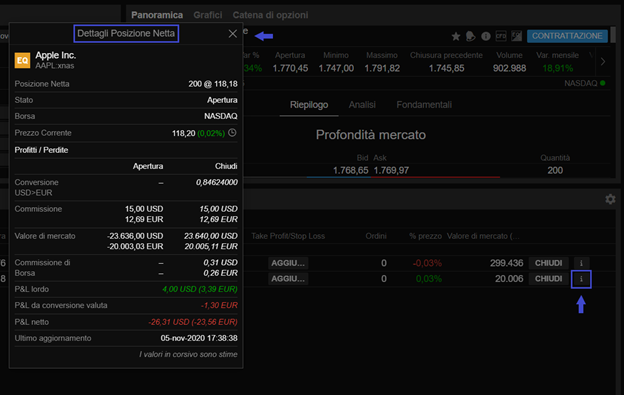Click the CONTRATTAZIONE button
Screen dimensions: 624x395
click(567, 36)
